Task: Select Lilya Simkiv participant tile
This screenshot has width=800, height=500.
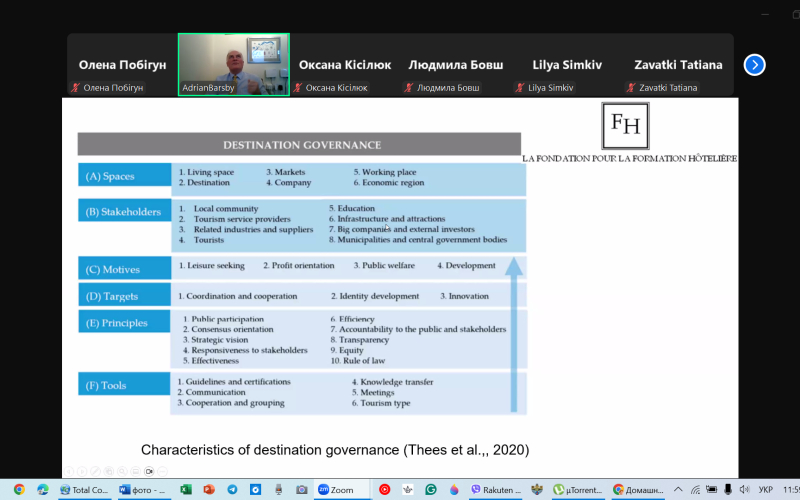Action: pyautogui.click(x=567, y=65)
